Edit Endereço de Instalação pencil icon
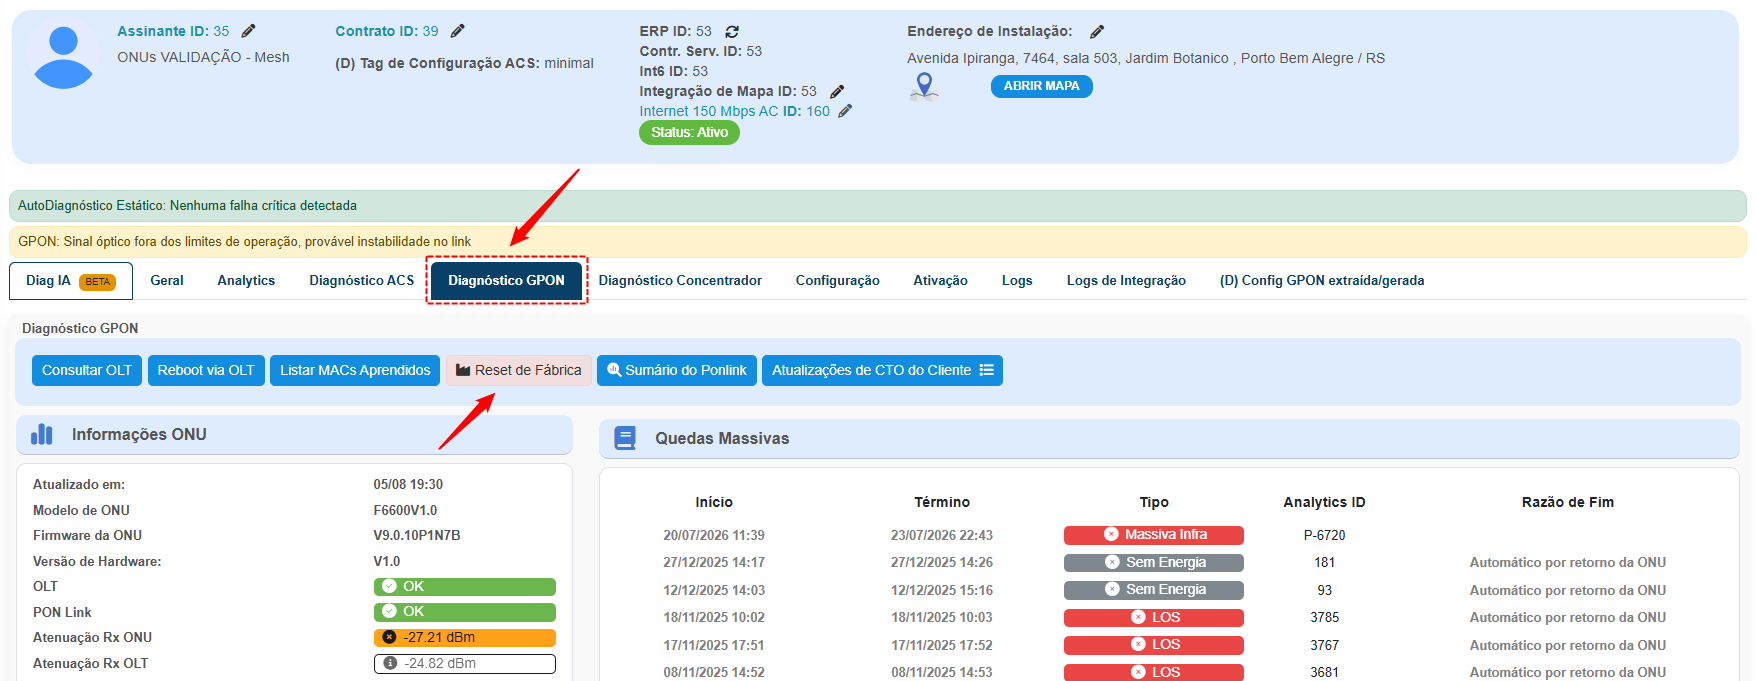1757x681 pixels. [1097, 32]
